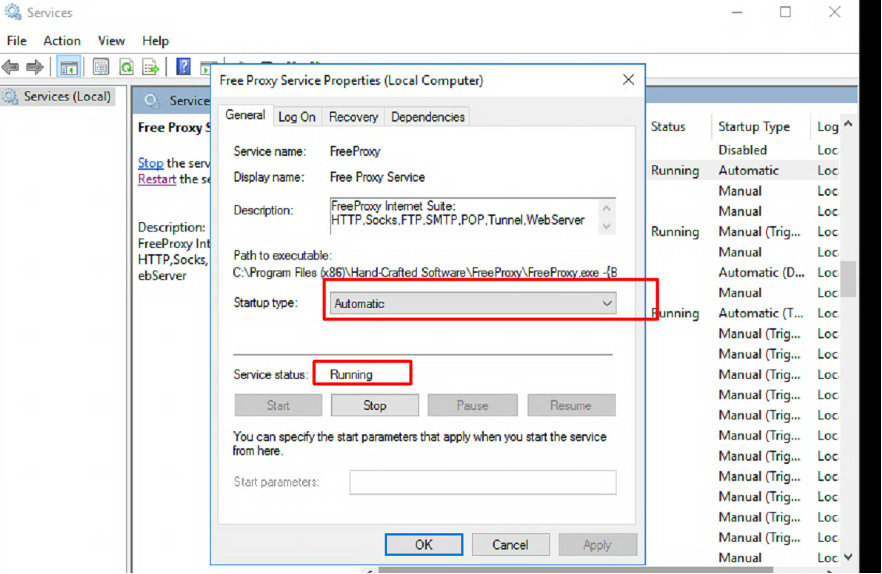
Task: Open the View menu
Action: [111, 41]
